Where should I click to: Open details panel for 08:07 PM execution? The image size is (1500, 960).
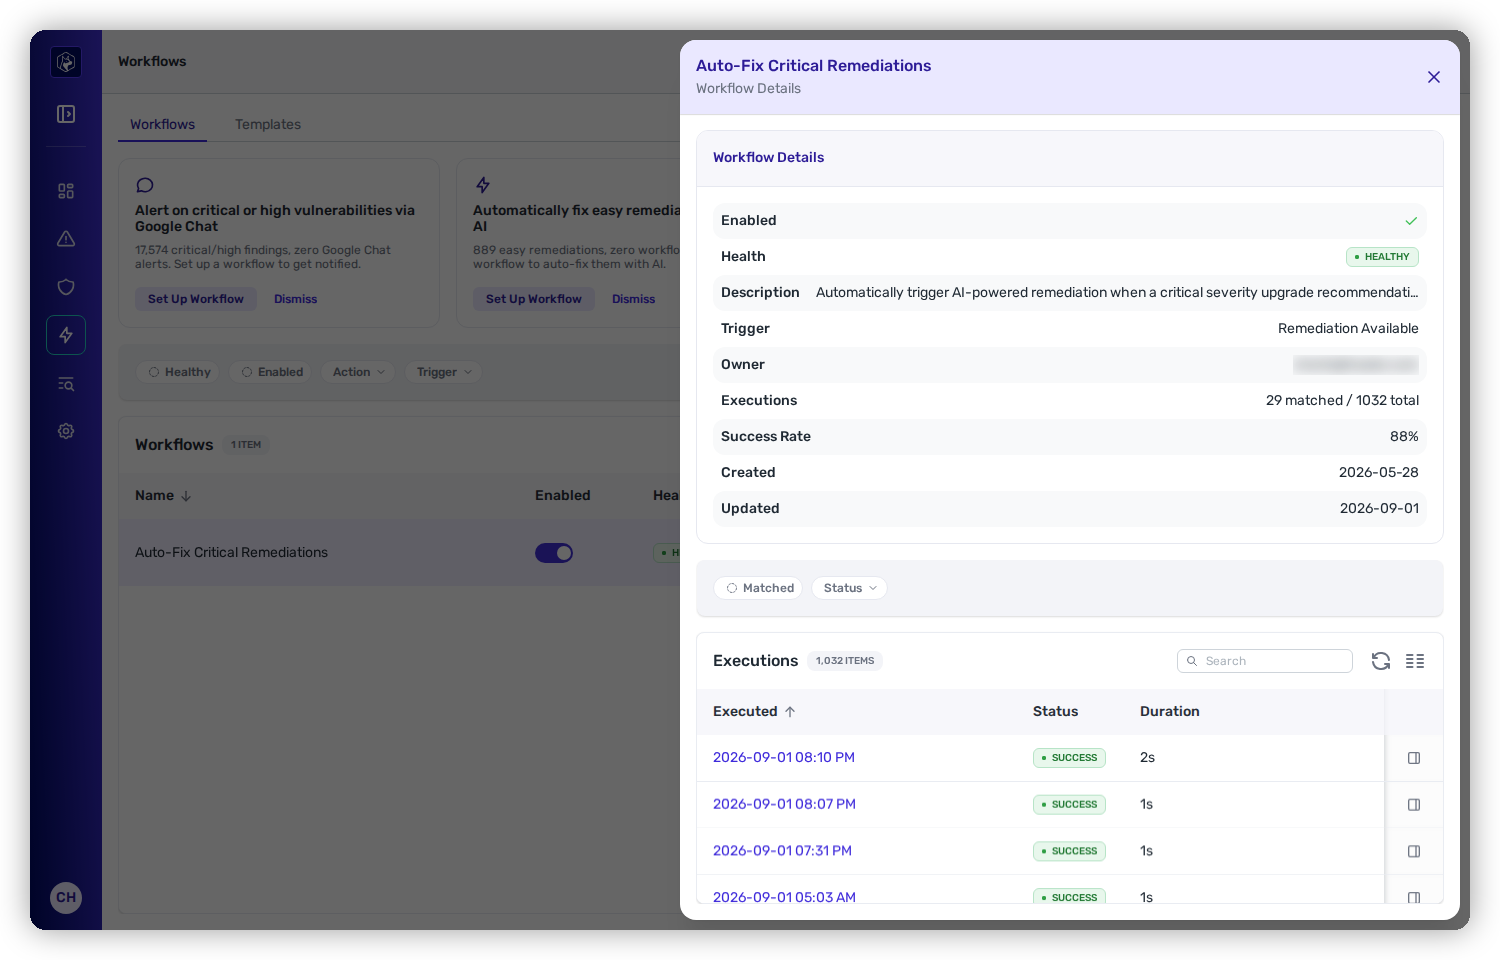(1414, 805)
